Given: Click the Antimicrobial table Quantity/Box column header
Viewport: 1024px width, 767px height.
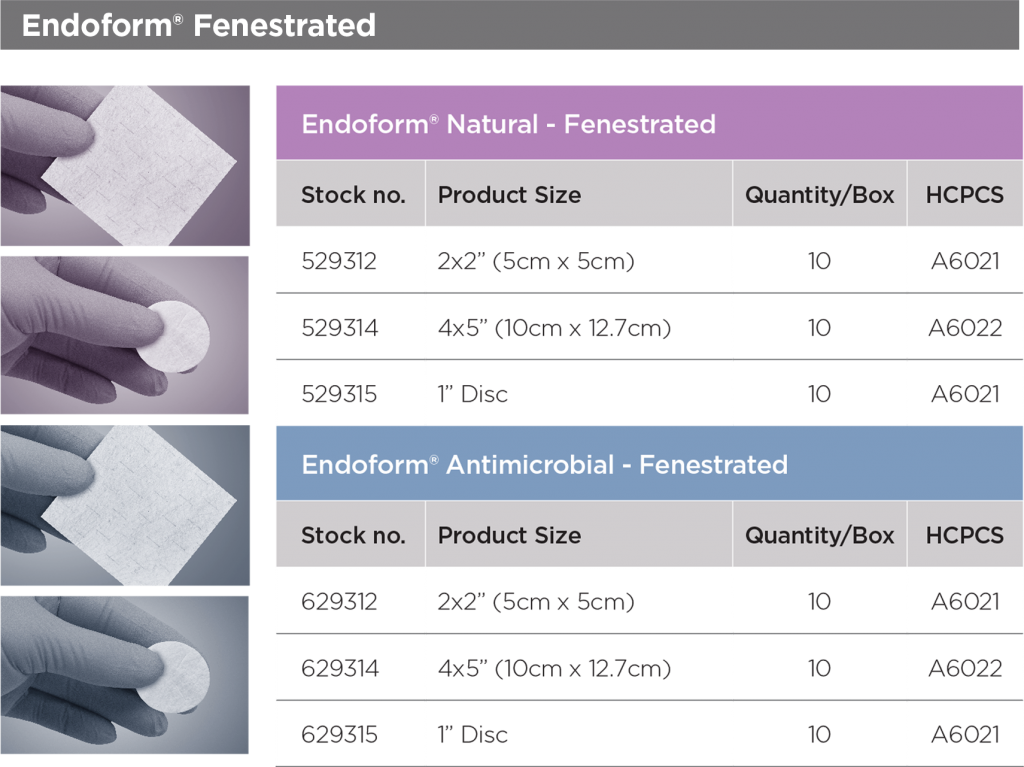Looking at the screenshot, I should 820,534.
